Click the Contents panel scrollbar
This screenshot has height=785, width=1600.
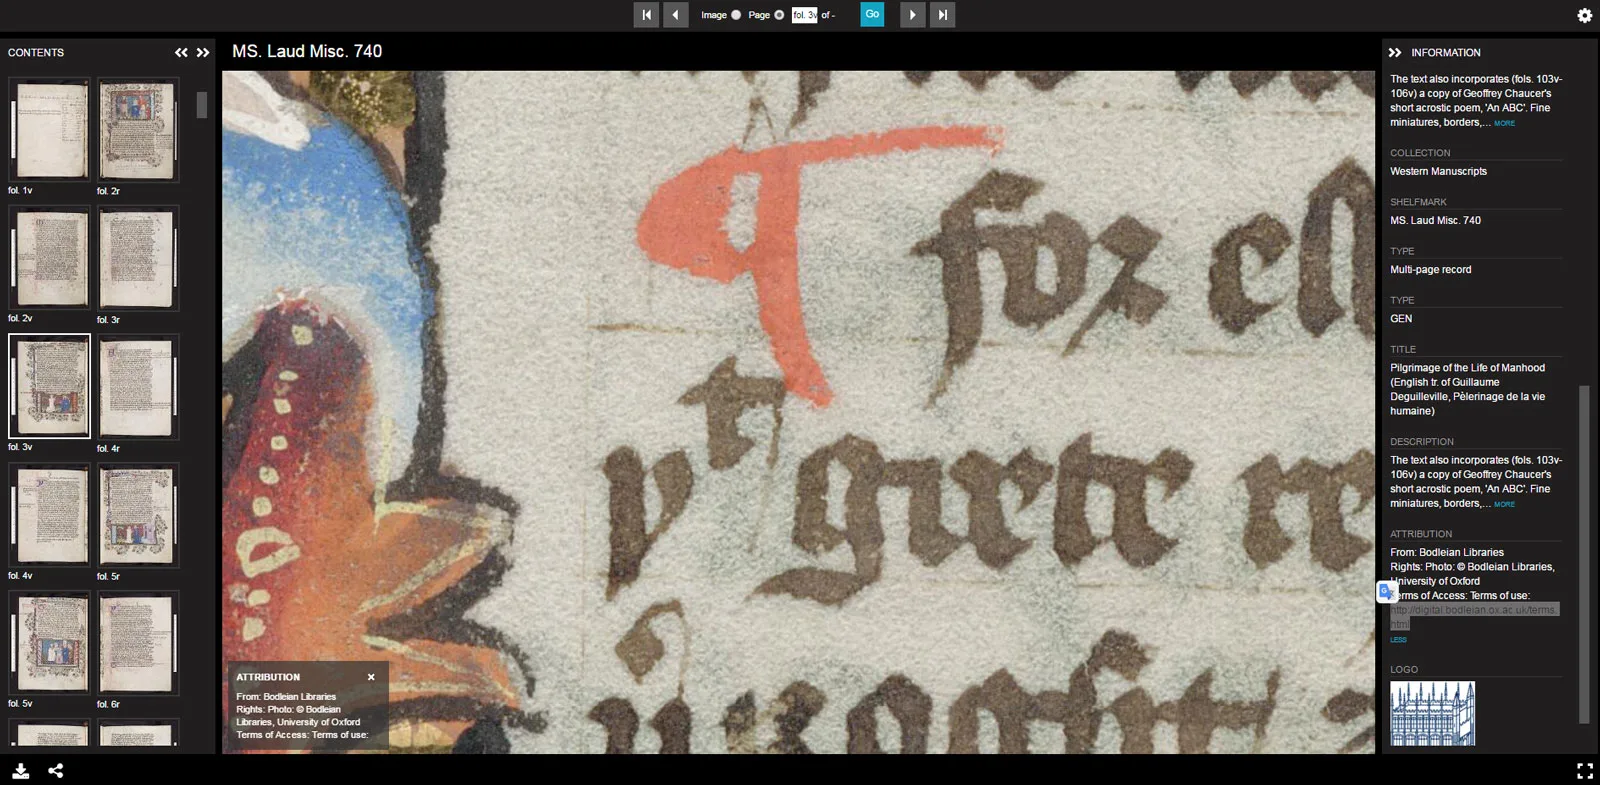(202, 105)
